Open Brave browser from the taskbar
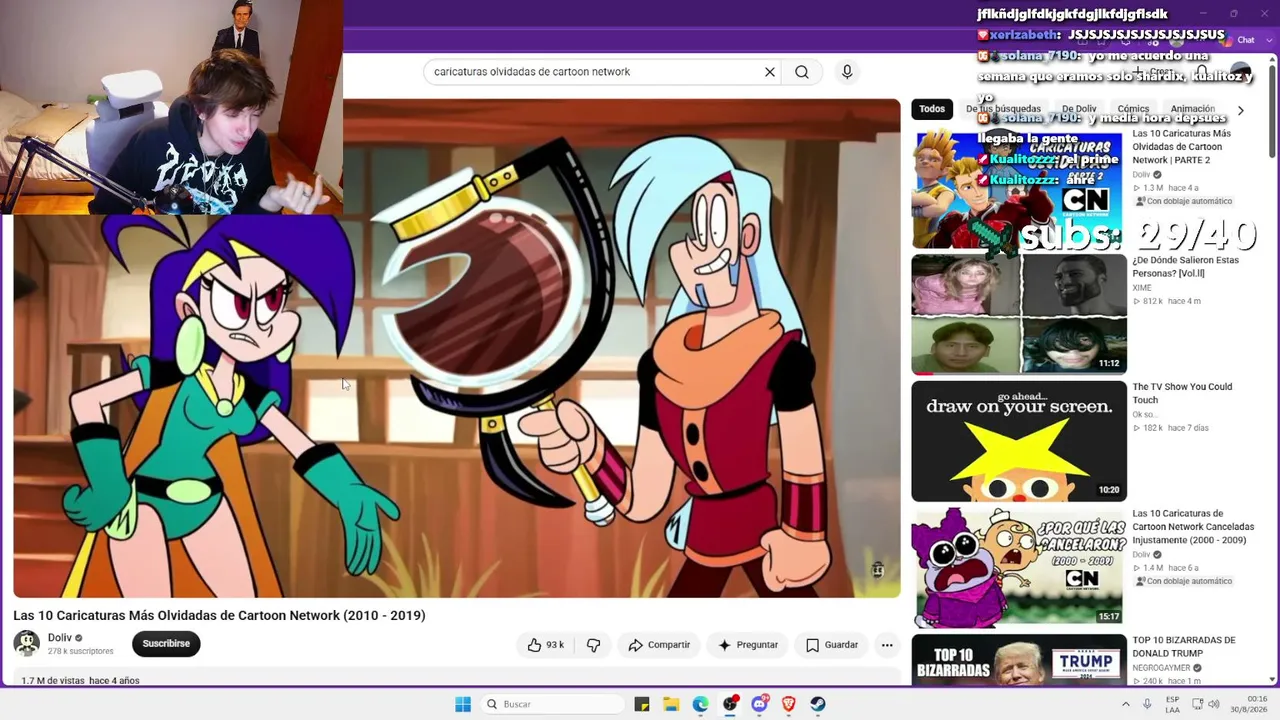 [x=788, y=704]
